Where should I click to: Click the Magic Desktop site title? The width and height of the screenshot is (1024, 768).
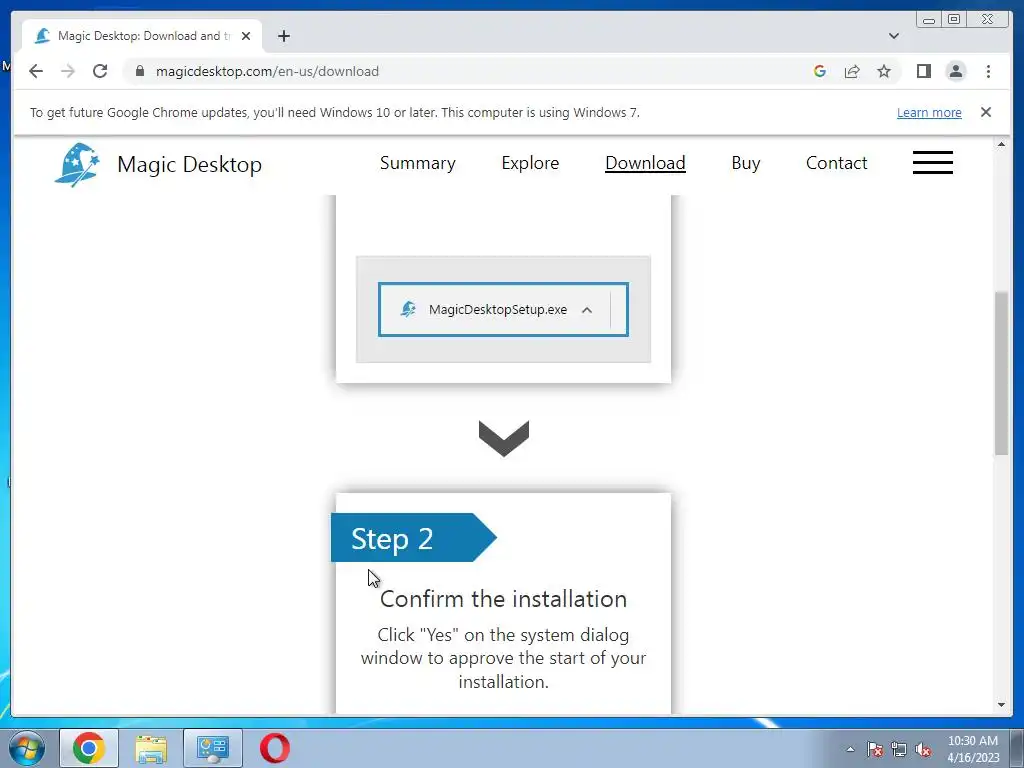[x=189, y=165]
